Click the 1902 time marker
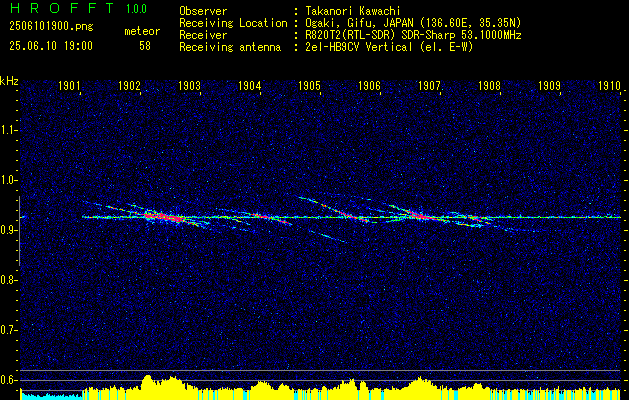Image resolution: width=629 pixels, height=400 pixels. 129,85
